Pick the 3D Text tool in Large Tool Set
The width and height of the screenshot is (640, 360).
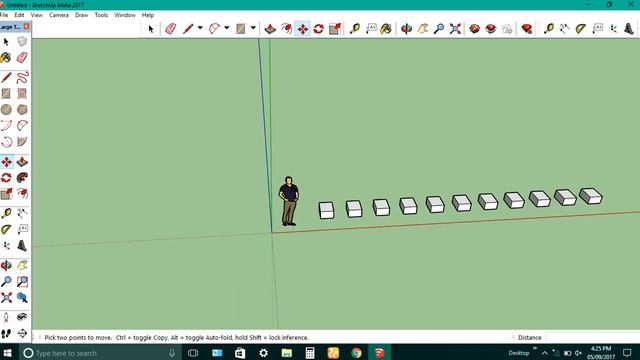(22, 245)
